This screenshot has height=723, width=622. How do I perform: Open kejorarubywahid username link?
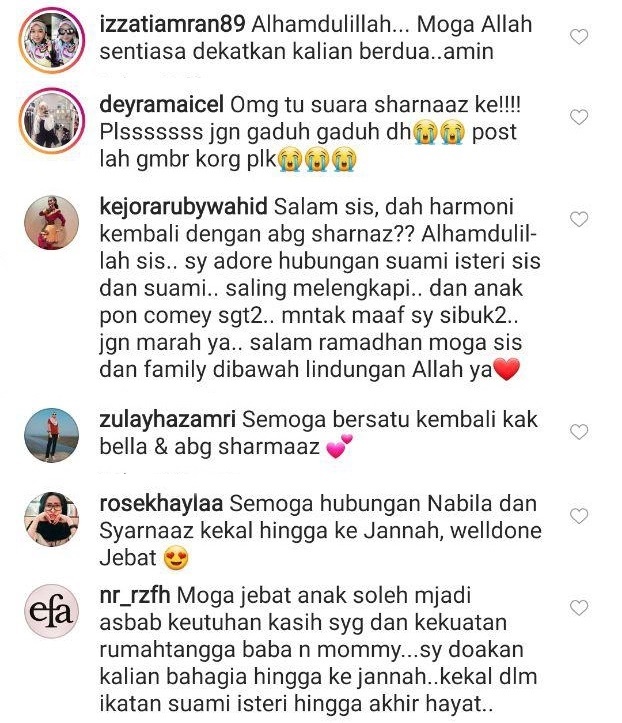click(x=184, y=207)
